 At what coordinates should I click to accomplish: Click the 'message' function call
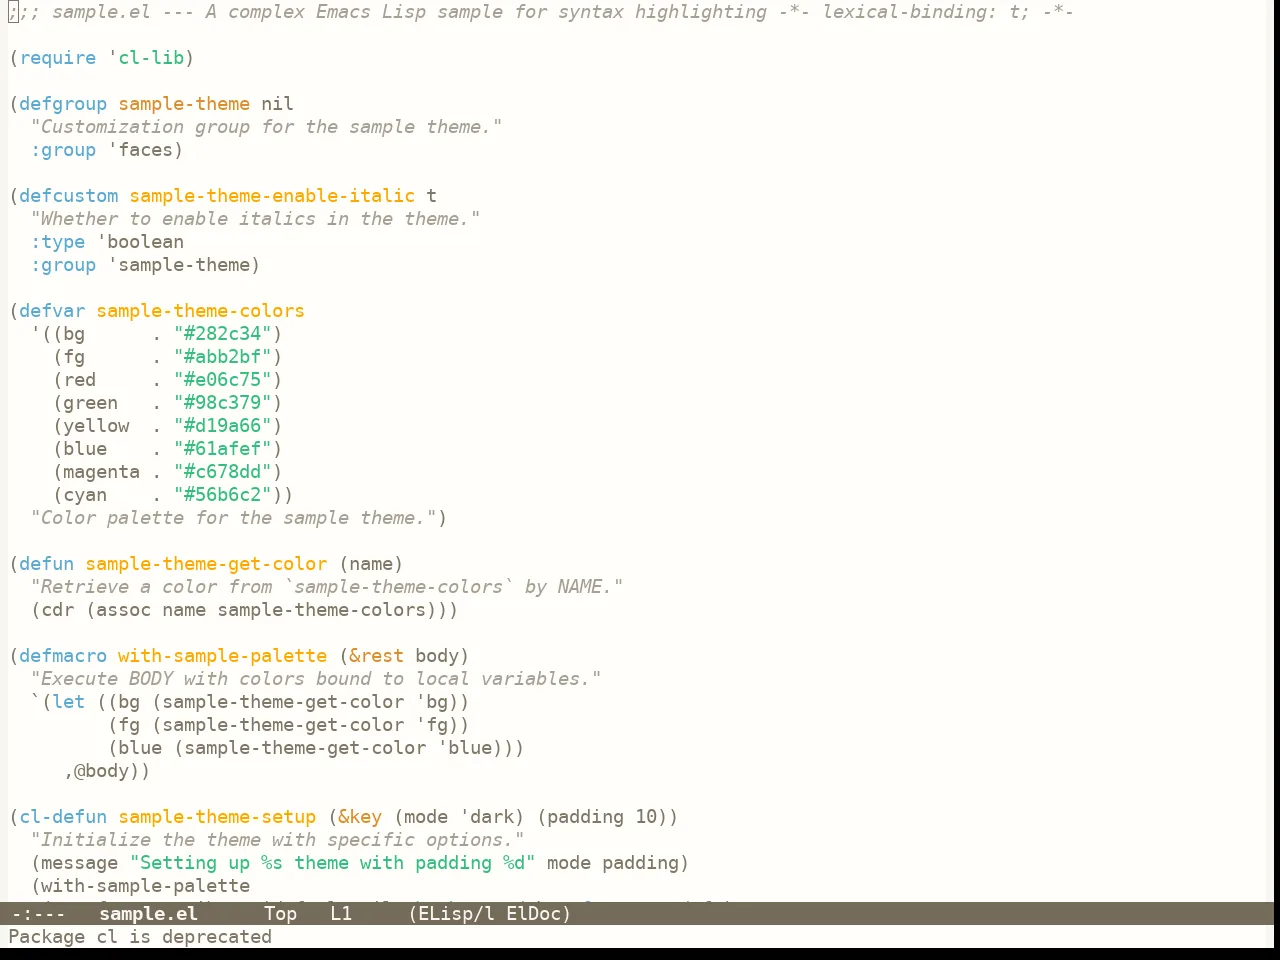tap(80, 863)
